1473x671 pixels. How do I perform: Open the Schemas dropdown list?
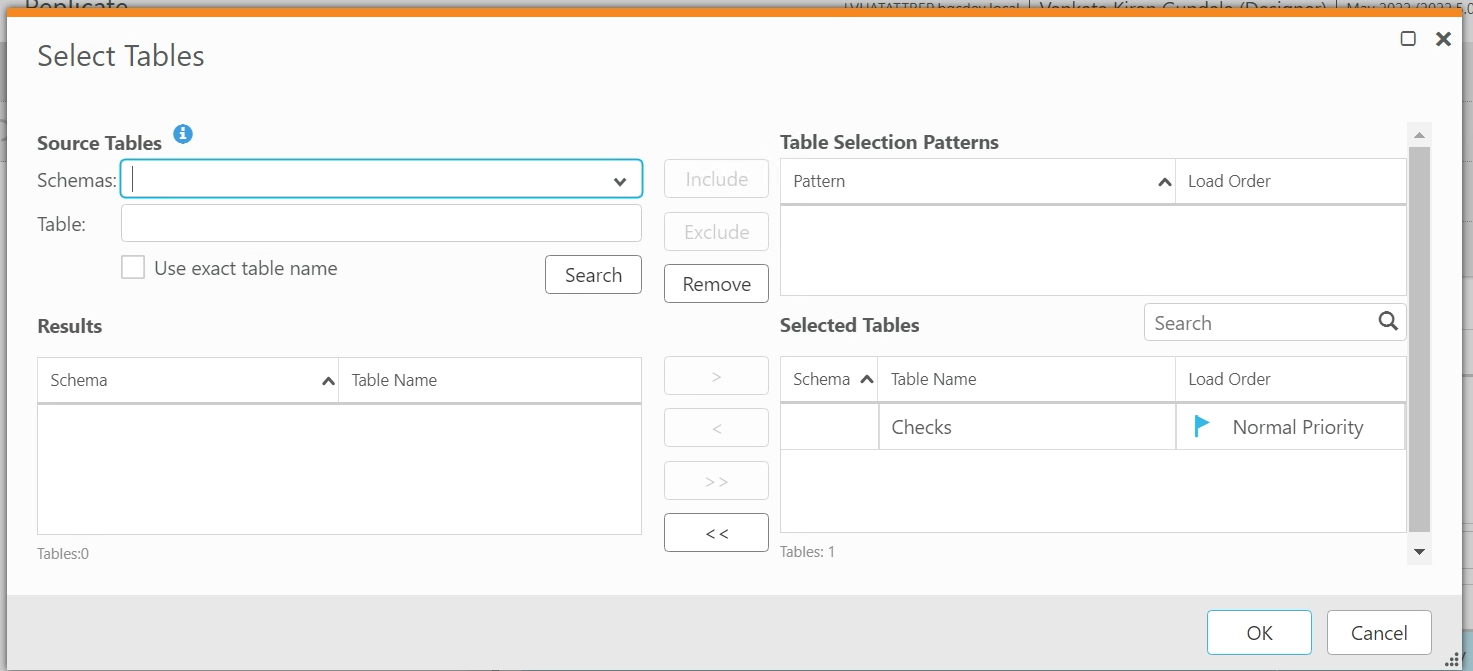click(620, 181)
